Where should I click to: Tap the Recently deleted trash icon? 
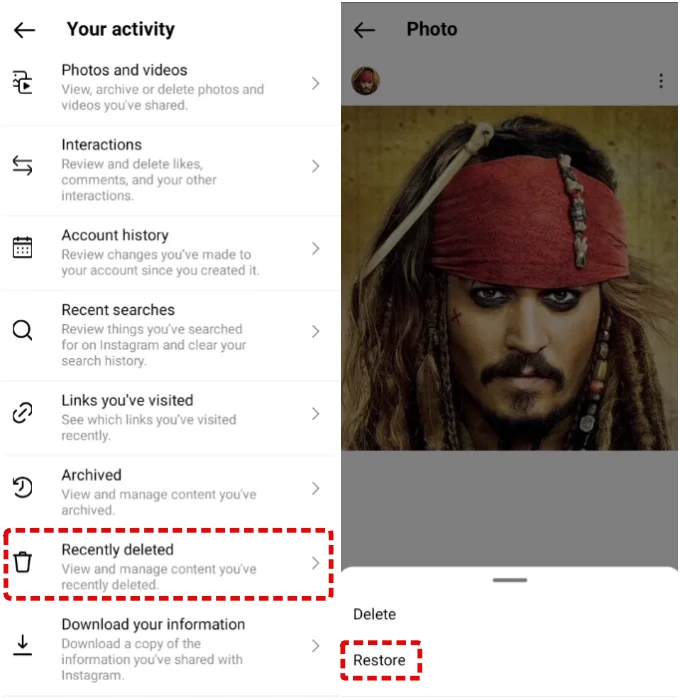point(22,562)
